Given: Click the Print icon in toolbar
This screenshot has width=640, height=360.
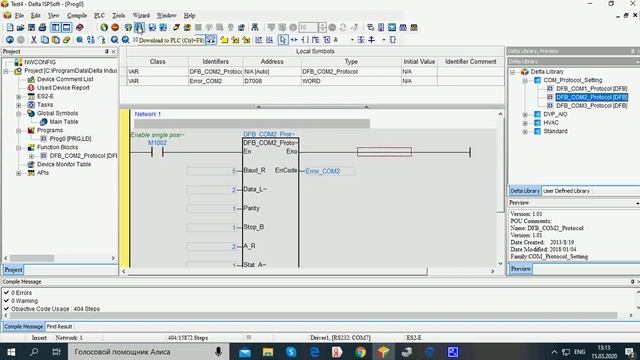Looking at the screenshot, I should pyautogui.click(x=42, y=27).
